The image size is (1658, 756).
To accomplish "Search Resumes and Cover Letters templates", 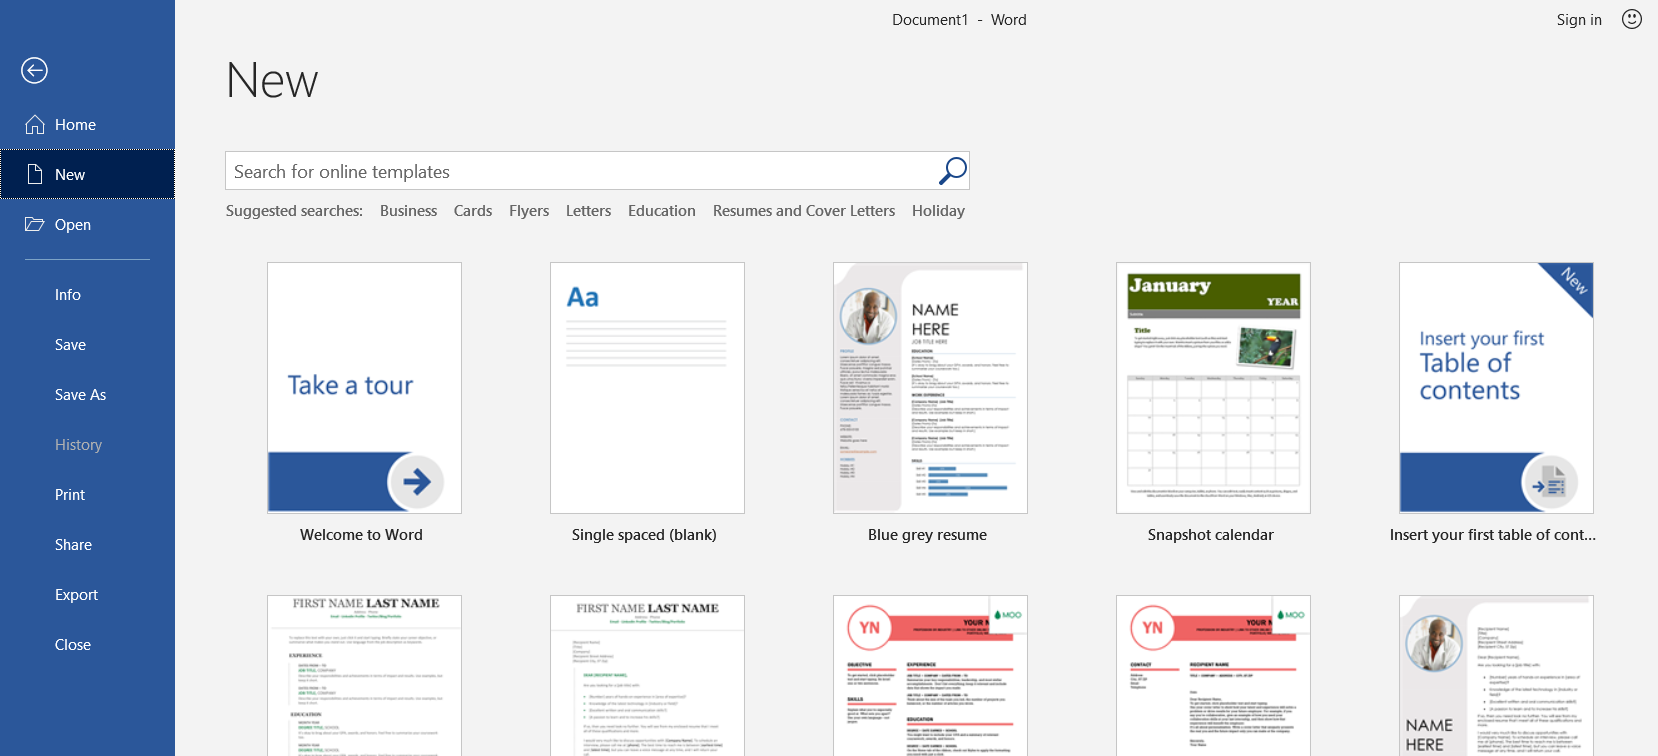I will click(804, 210).
